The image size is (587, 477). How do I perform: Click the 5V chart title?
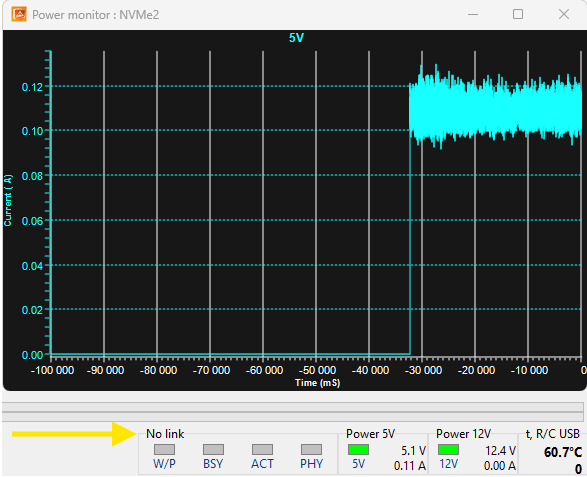point(296,38)
